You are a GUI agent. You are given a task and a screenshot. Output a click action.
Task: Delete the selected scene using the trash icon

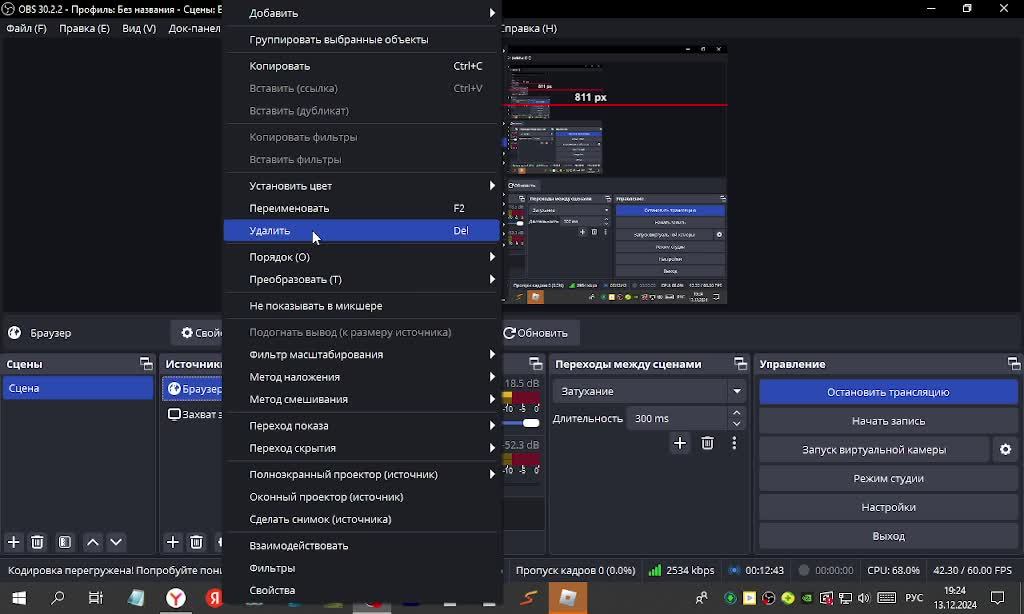point(38,542)
